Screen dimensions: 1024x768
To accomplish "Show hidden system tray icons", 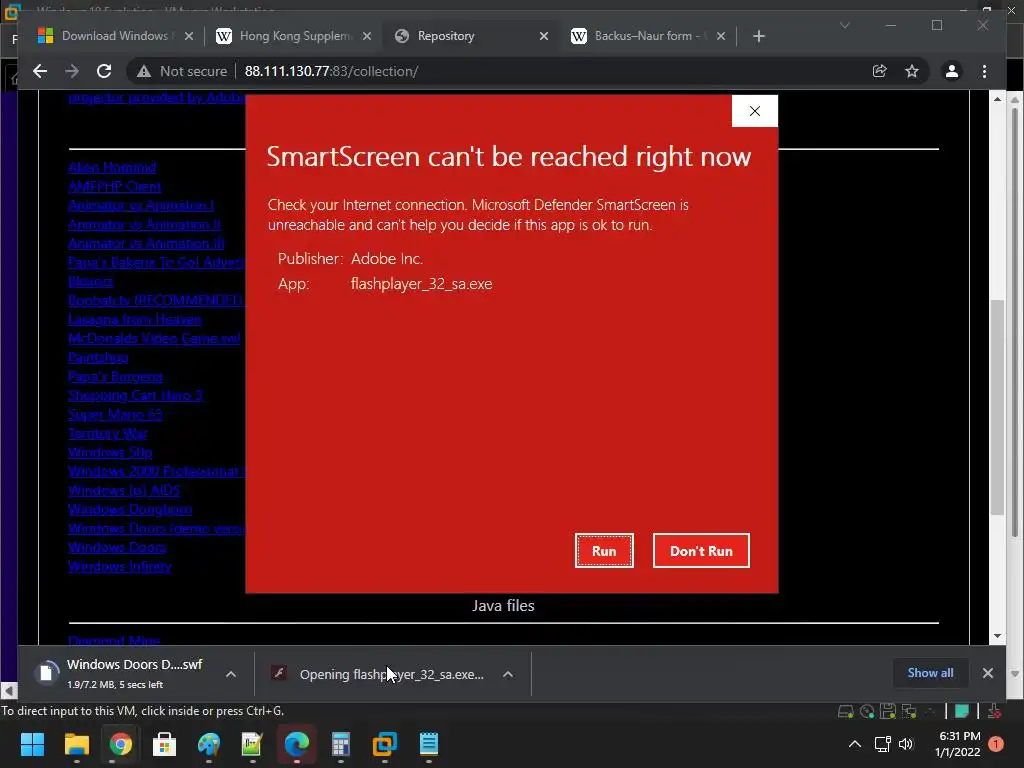I will click(x=854, y=744).
